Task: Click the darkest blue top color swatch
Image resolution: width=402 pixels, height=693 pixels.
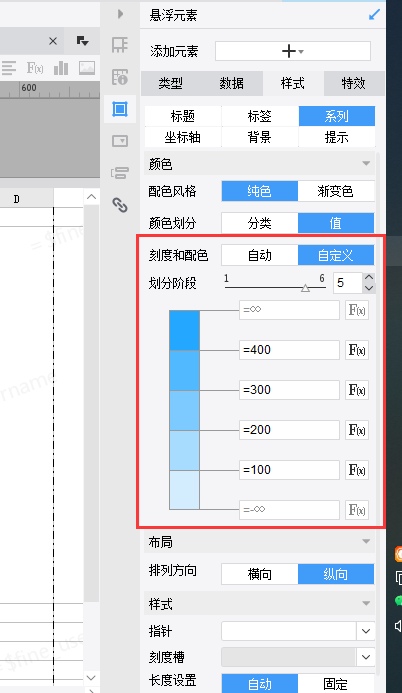Action: click(185, 330)
